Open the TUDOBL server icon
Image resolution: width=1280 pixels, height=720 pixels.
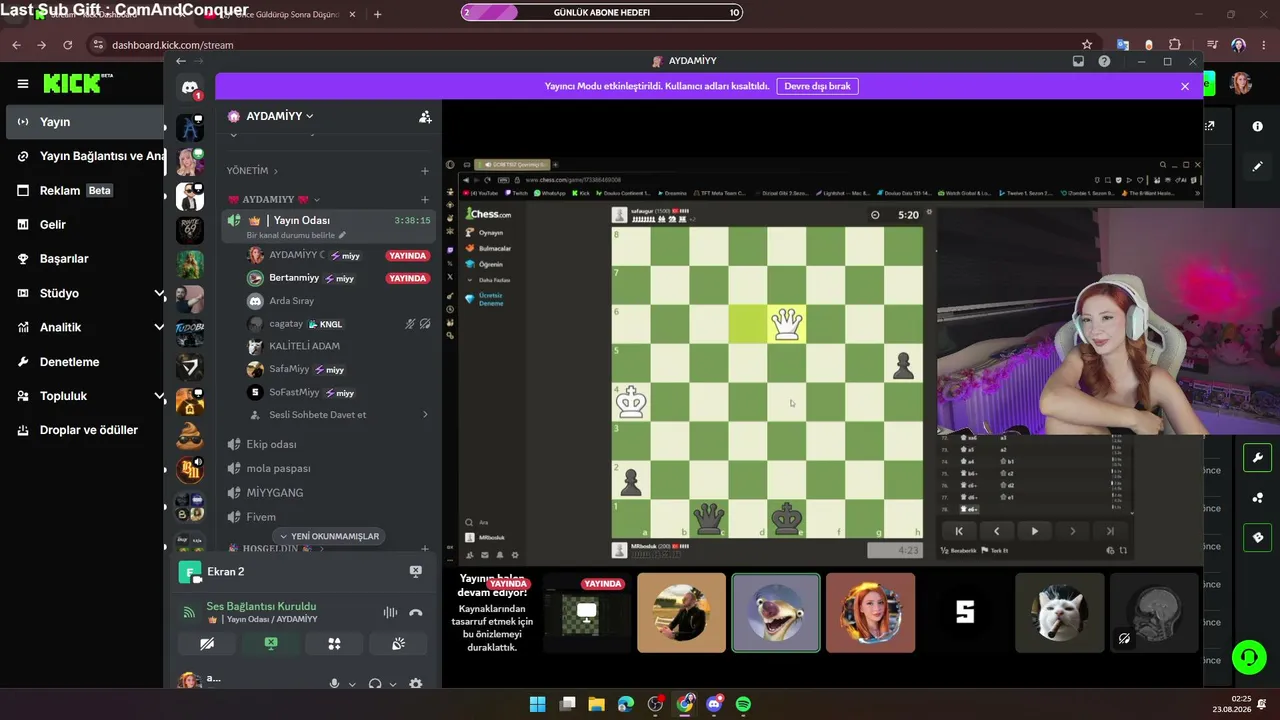[190, 332]
